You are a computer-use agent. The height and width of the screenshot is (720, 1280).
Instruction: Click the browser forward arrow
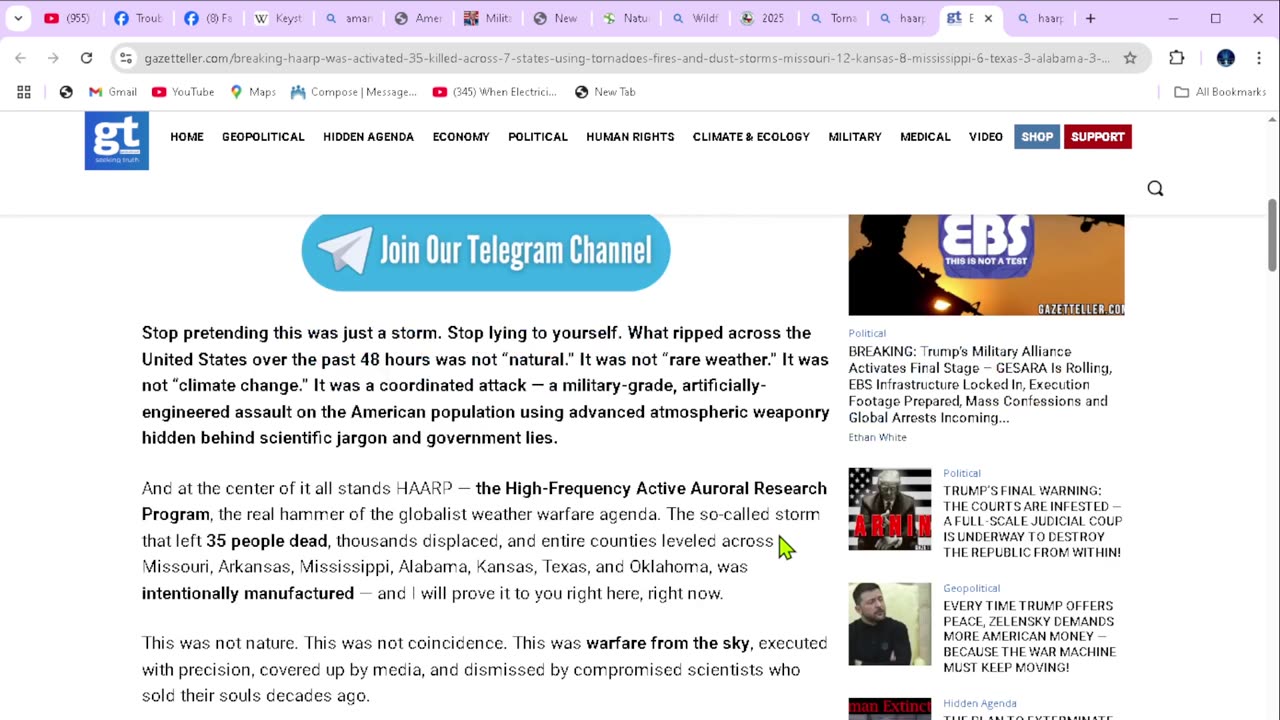[53, 58]
